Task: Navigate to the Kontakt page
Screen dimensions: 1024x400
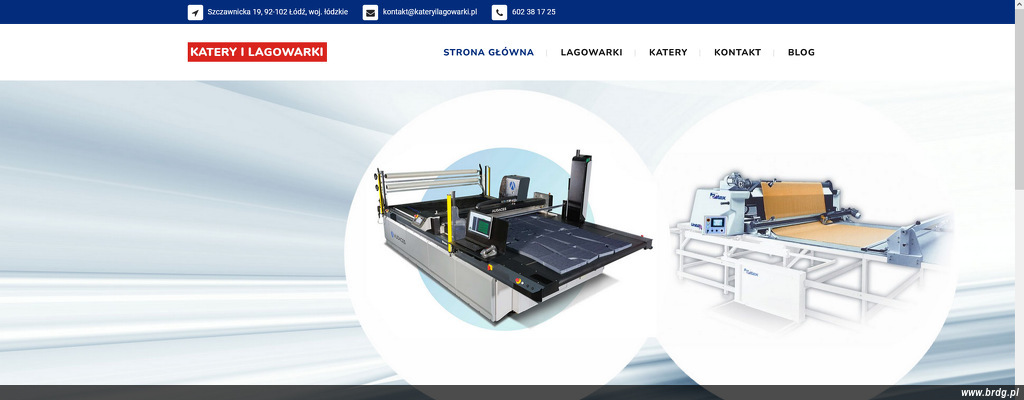Action: (737, 52)
